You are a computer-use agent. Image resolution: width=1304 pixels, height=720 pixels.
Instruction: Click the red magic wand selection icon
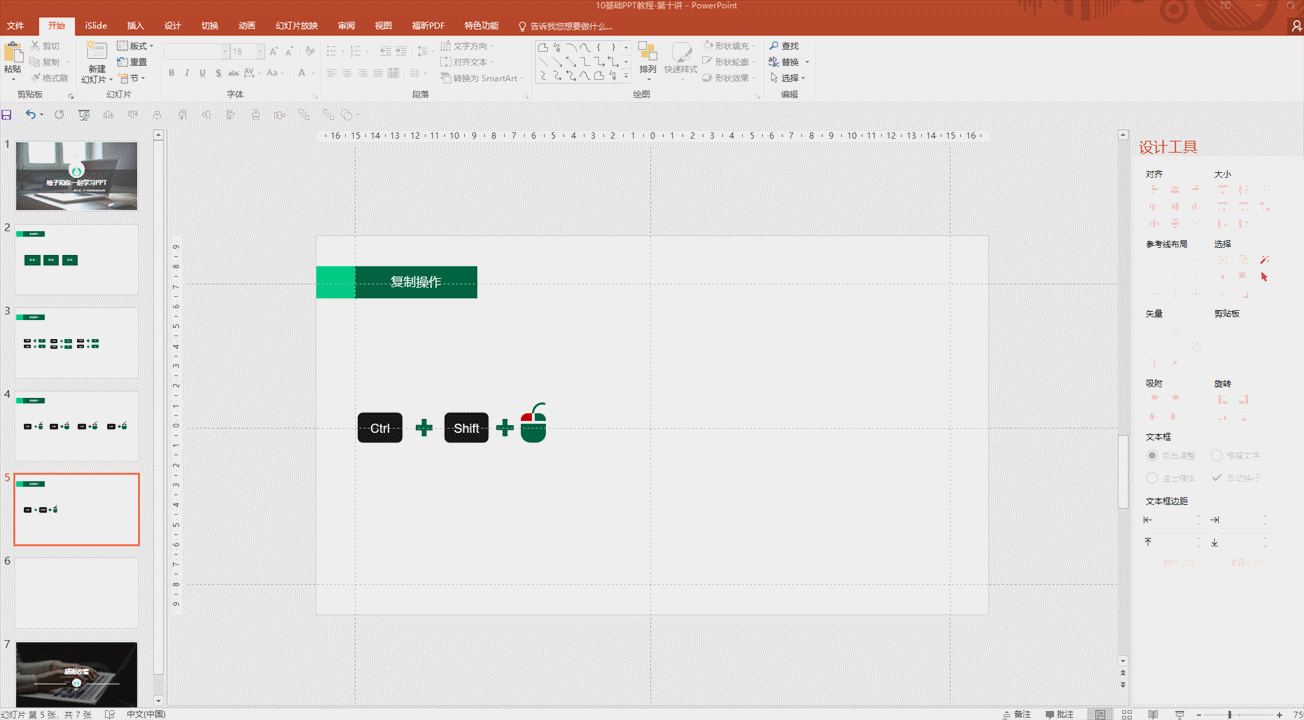point(1264,260)
